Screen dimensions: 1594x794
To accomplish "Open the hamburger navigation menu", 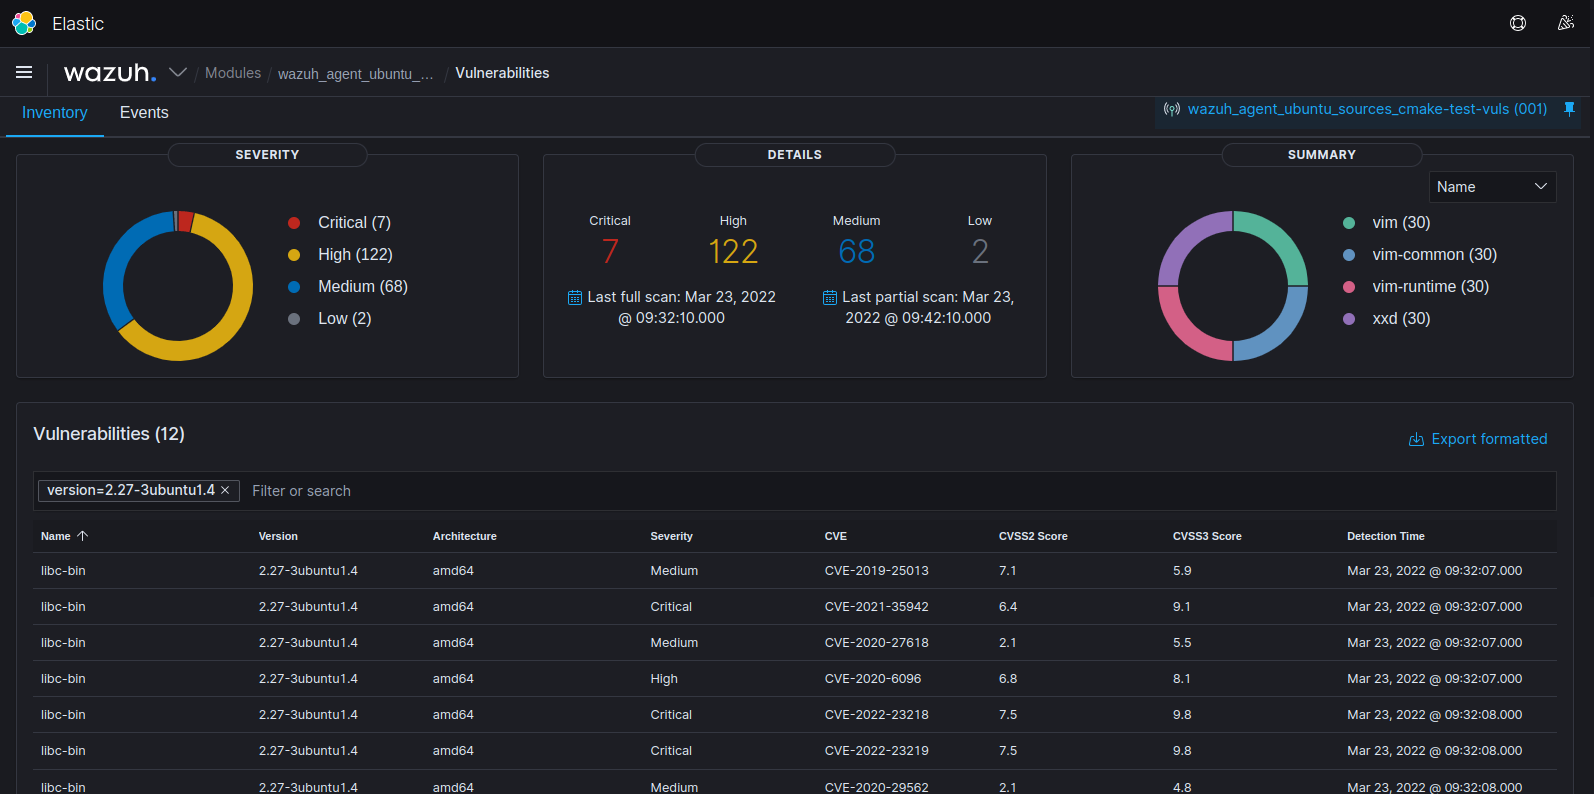I will (24, 72).
